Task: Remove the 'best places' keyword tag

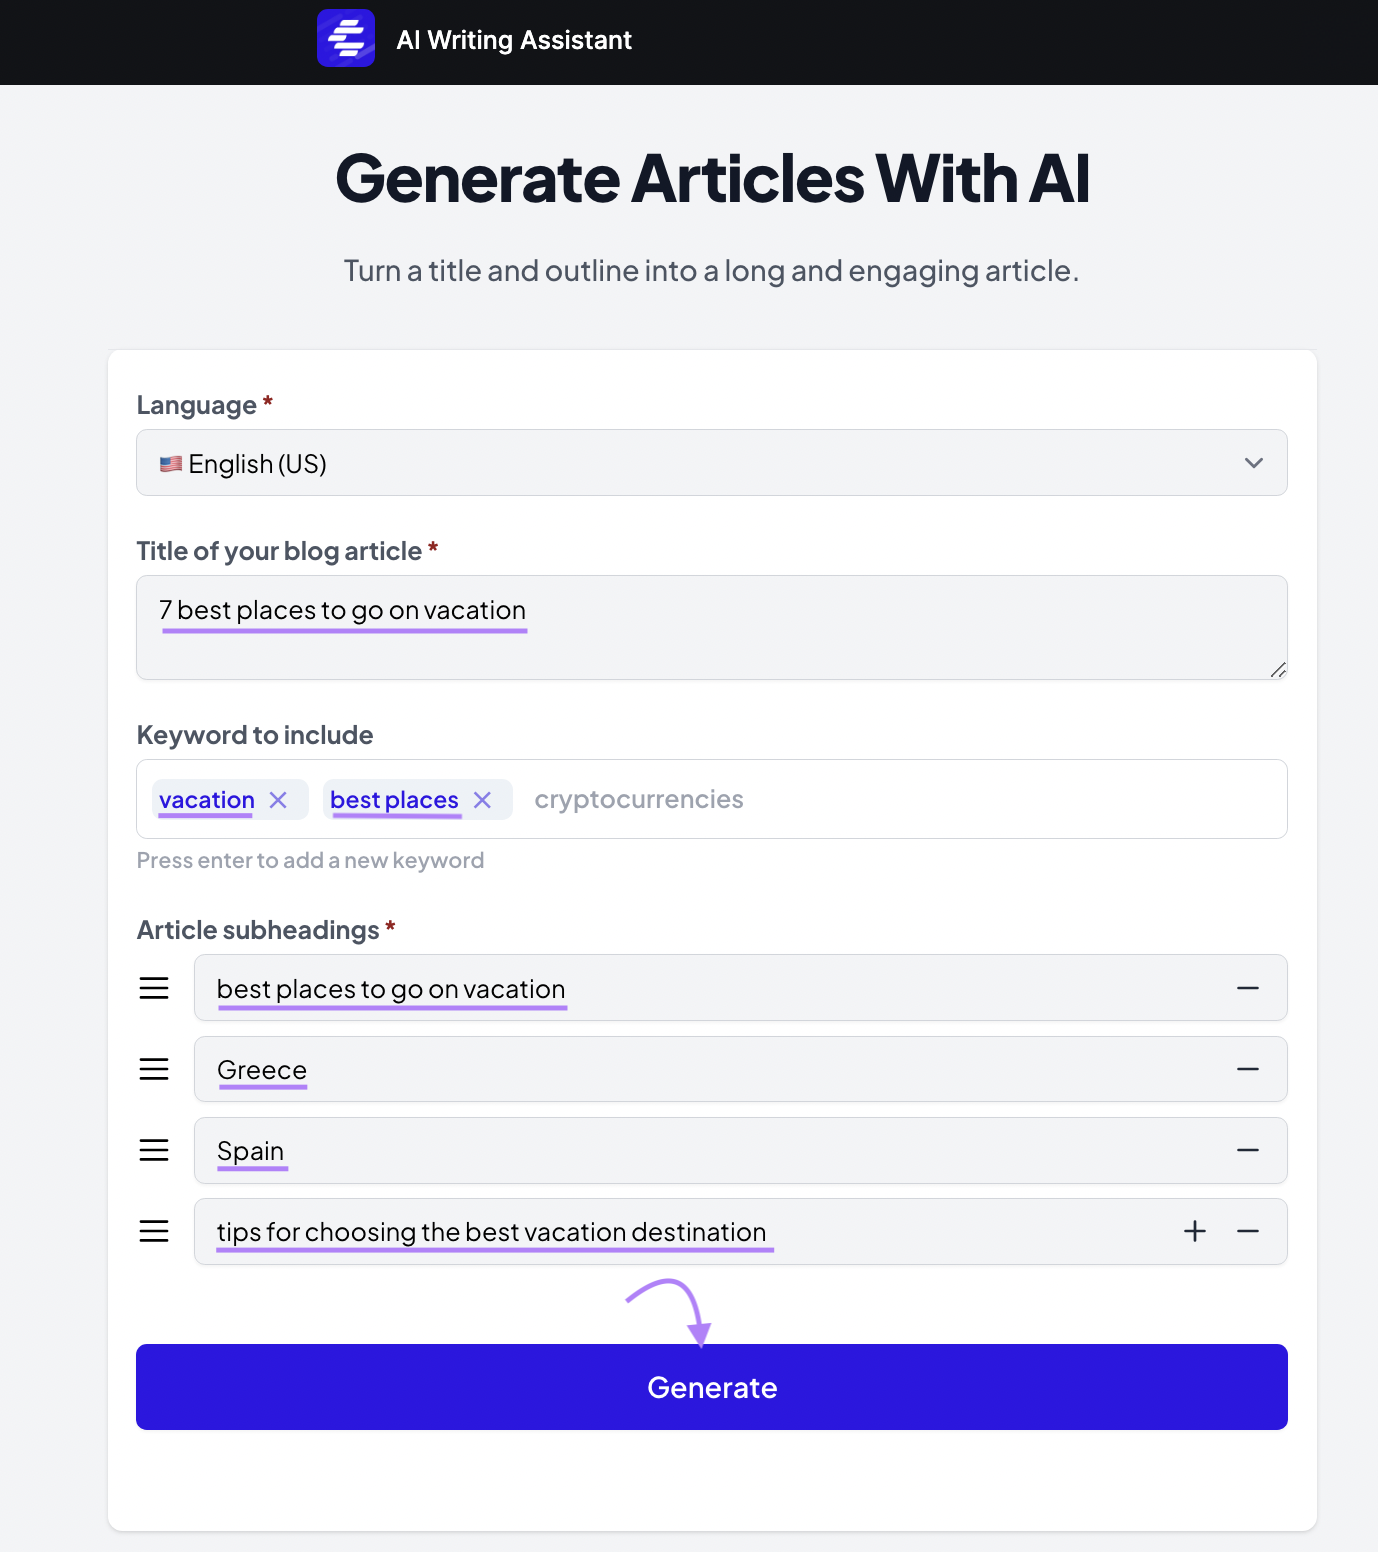Action: [x=482, y=800]
